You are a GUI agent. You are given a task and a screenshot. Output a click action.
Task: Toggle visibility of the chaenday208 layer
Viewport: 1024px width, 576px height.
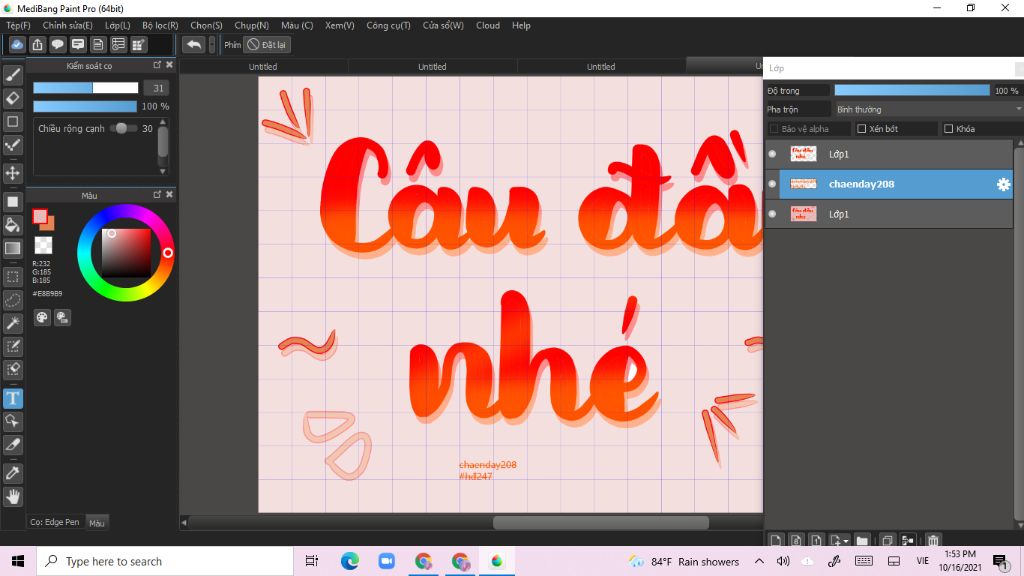tap(772, 184)
